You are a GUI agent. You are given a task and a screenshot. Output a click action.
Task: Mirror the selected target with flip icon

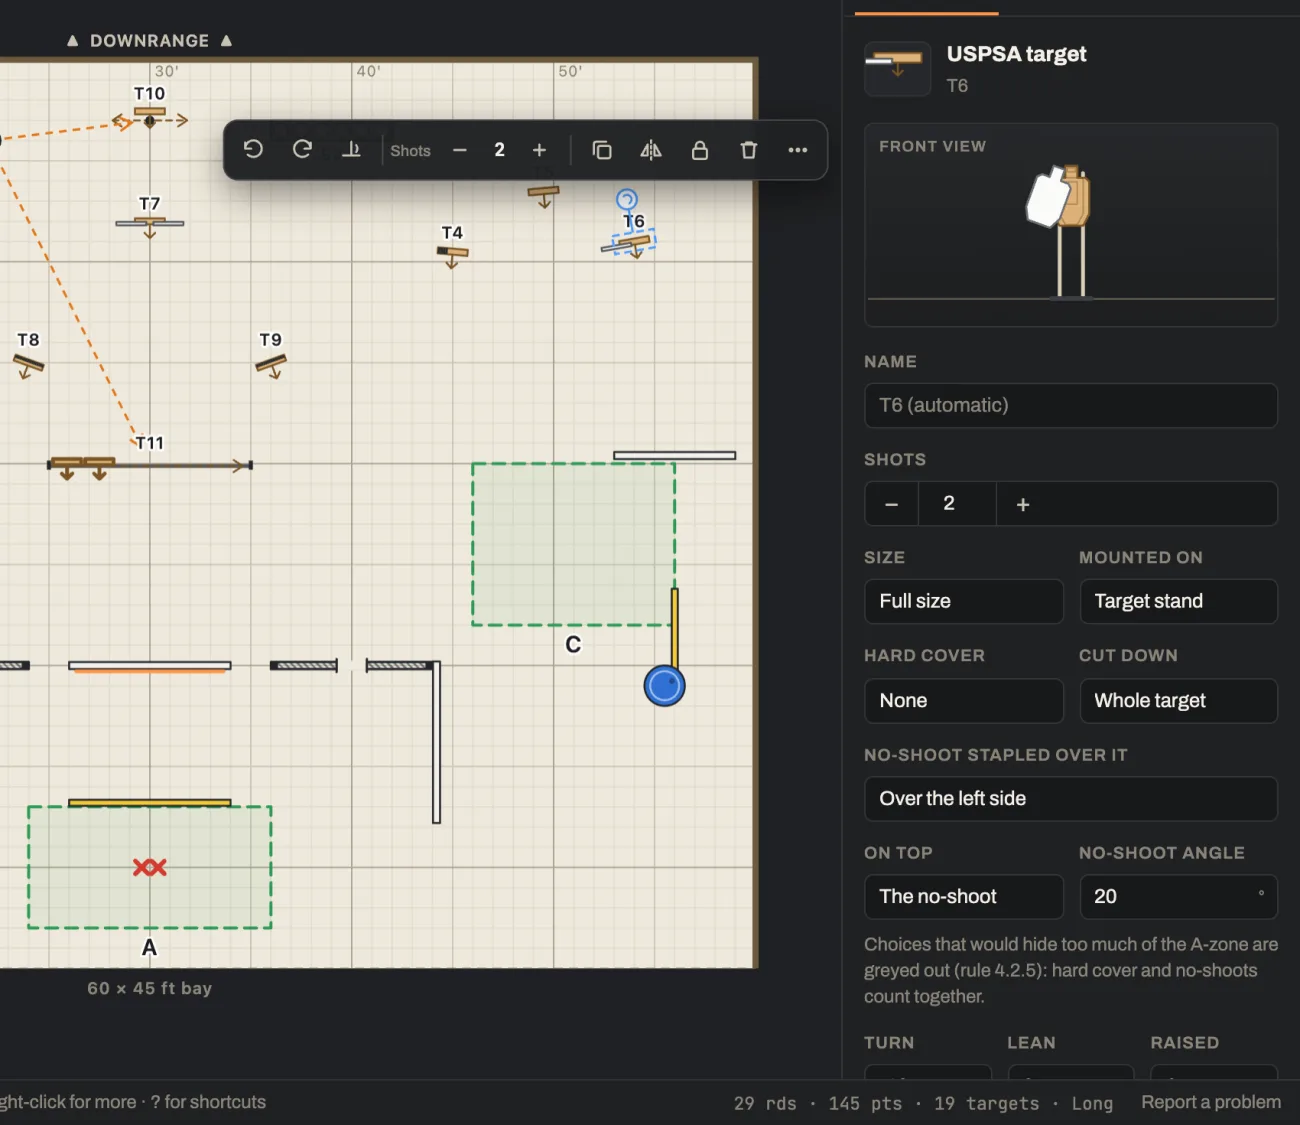coord(651,150)
